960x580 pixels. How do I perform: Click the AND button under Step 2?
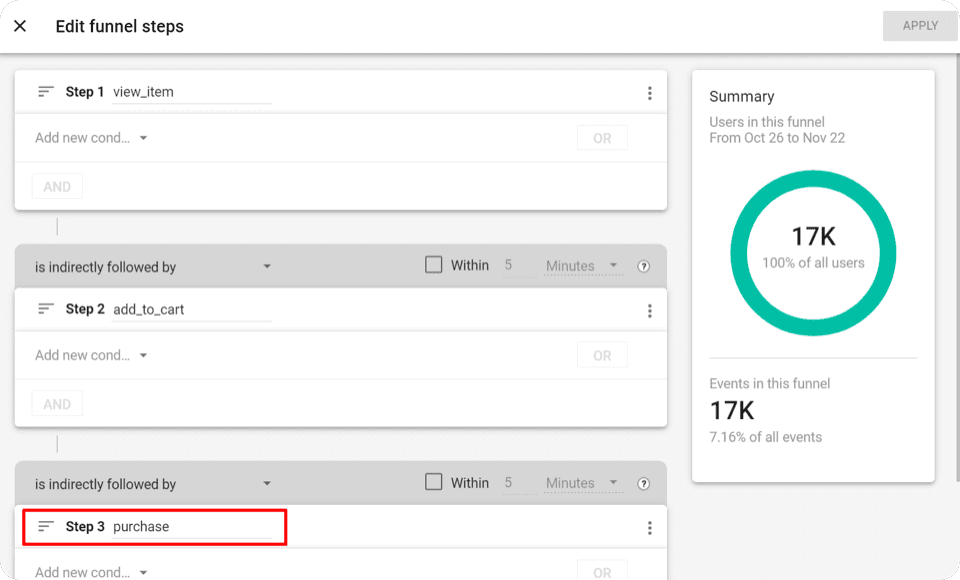pos(57,403)
